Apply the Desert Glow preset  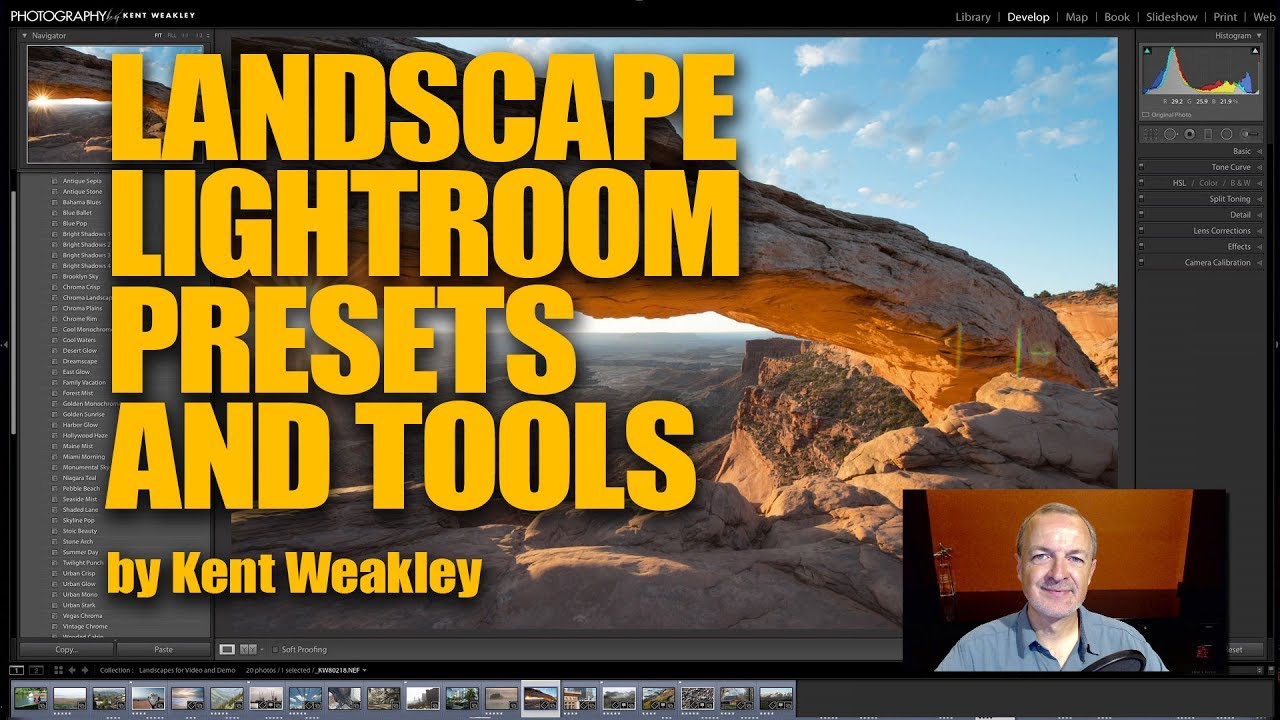click(80, 351)
